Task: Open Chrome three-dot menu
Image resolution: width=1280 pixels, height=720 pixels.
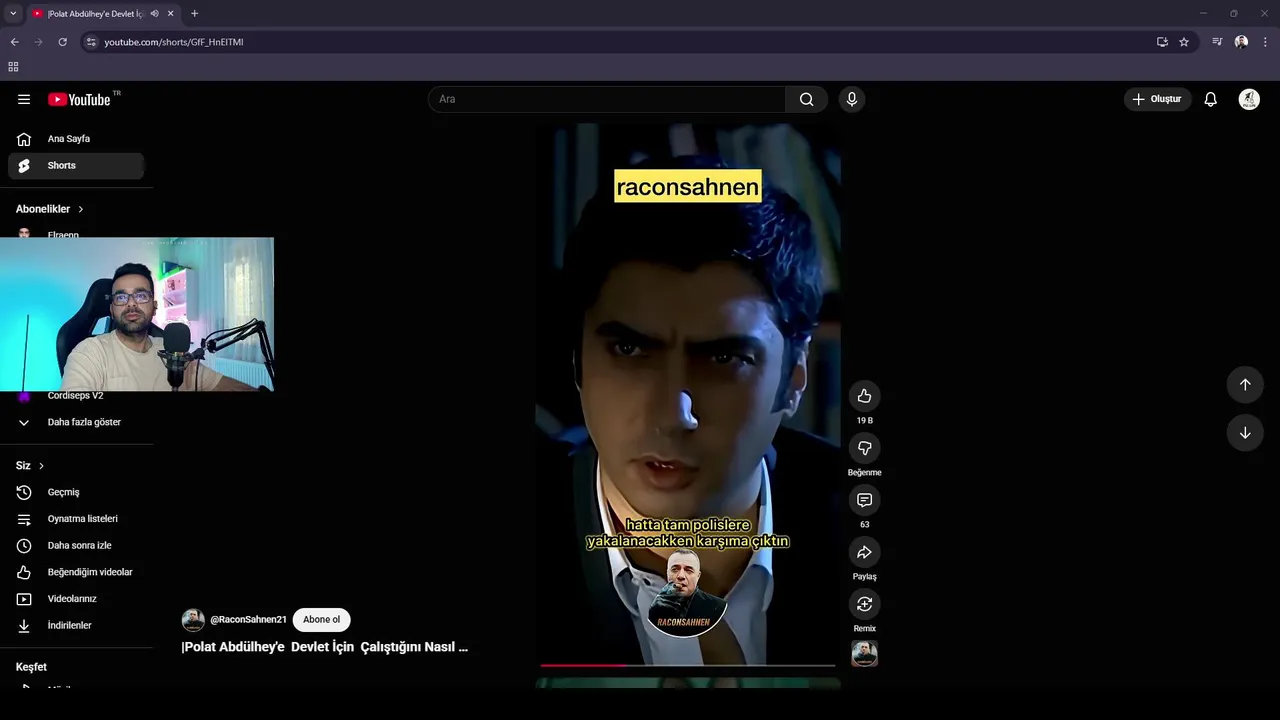Action: [x=1265, y=42]
